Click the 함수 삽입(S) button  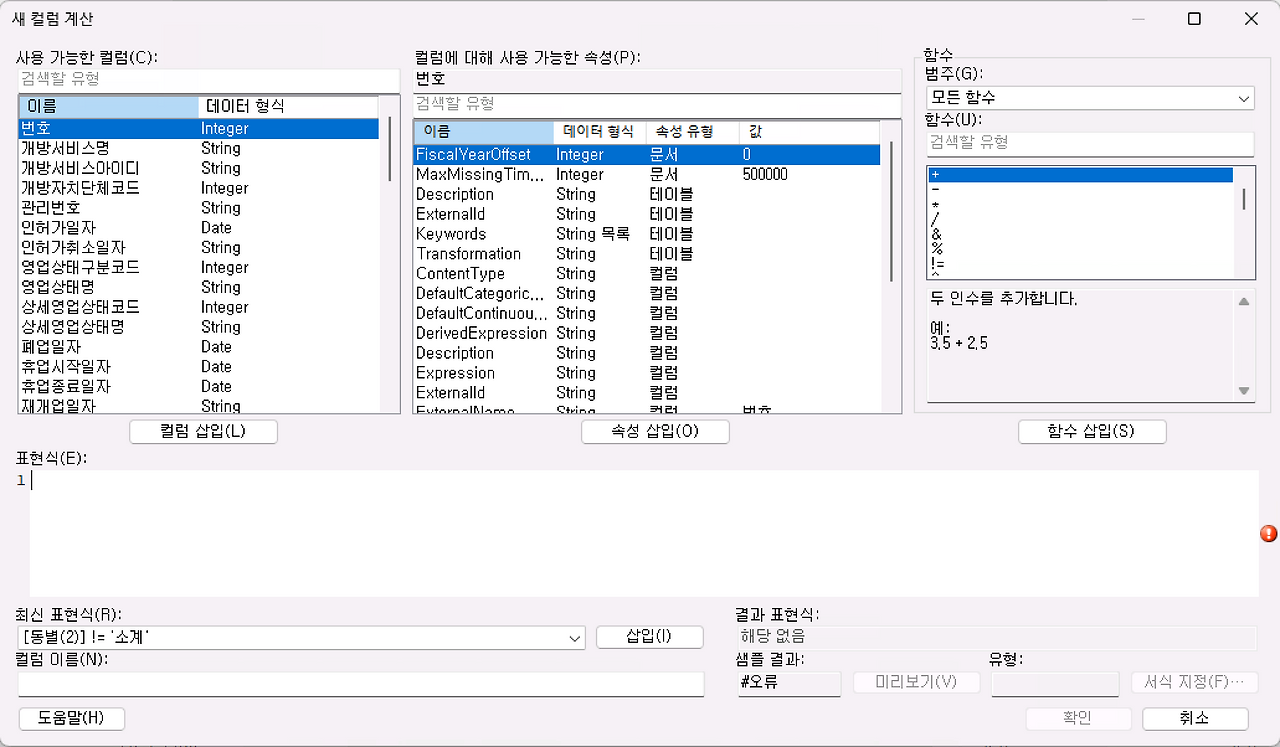coord(1092,431)
